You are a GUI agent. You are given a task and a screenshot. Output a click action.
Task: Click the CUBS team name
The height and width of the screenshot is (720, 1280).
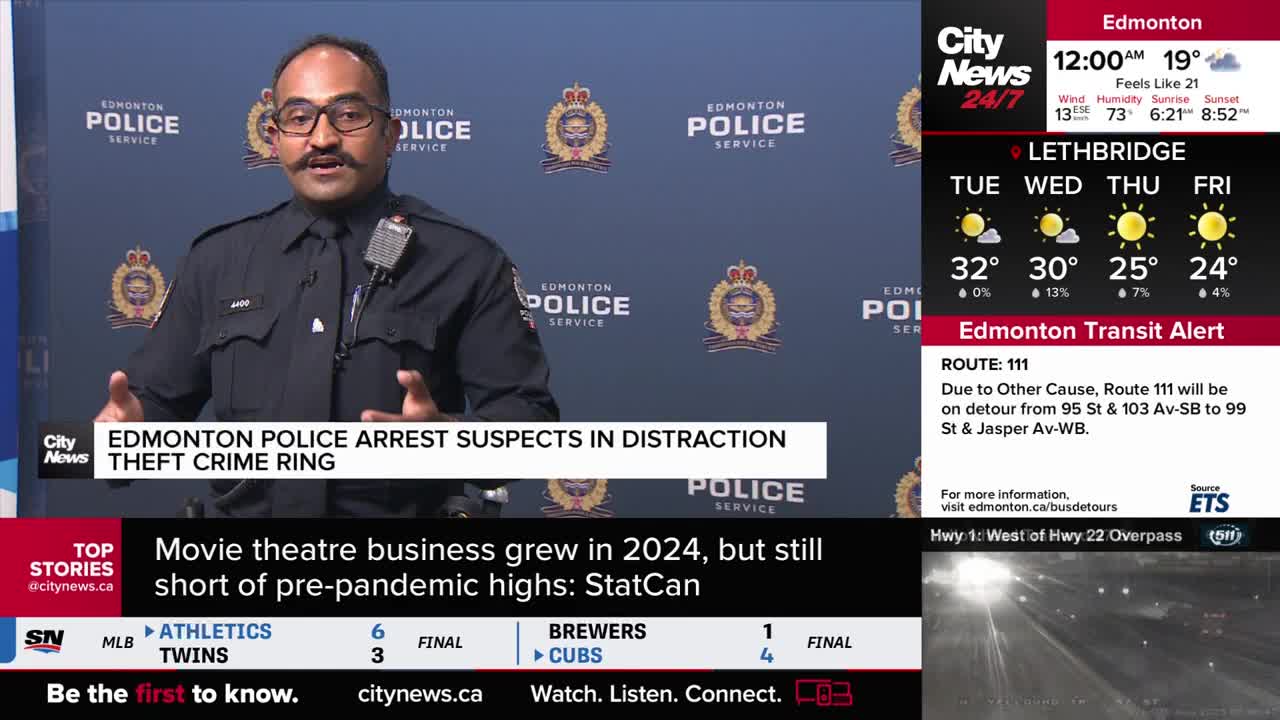(575, 656)
